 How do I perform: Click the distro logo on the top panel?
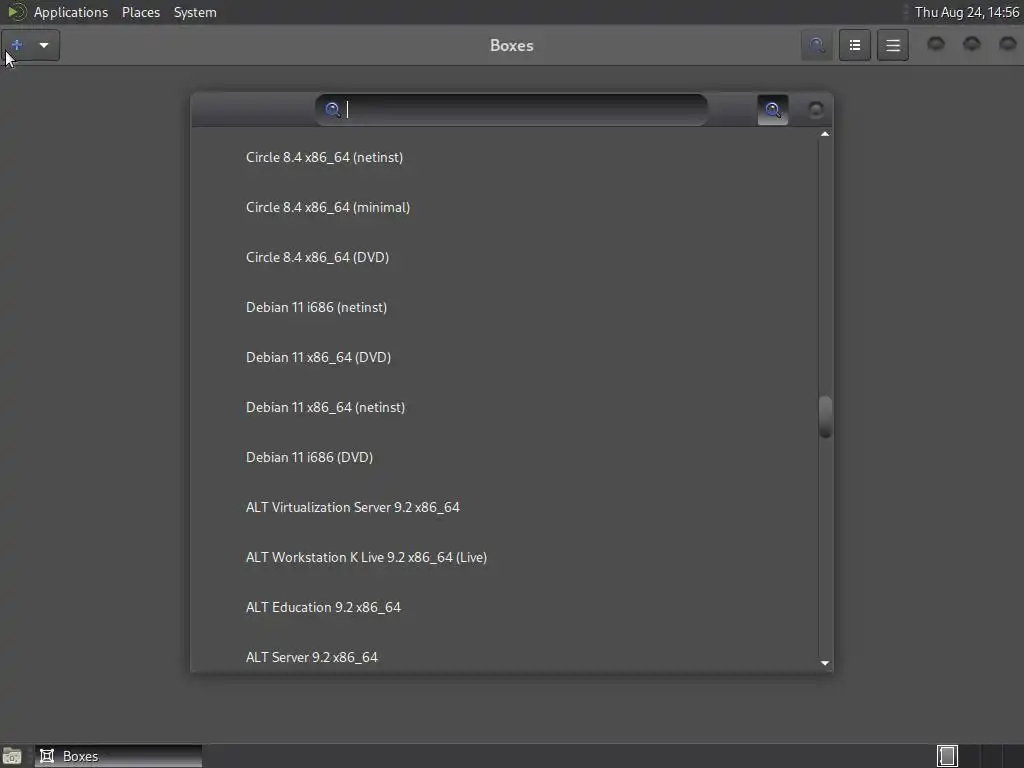(x=16, y=12)
